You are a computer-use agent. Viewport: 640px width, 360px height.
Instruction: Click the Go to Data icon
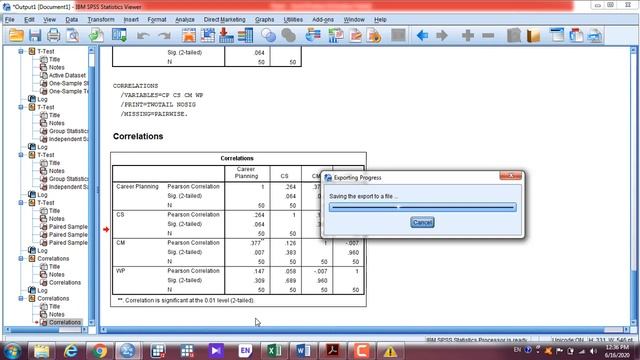(189, 36)
